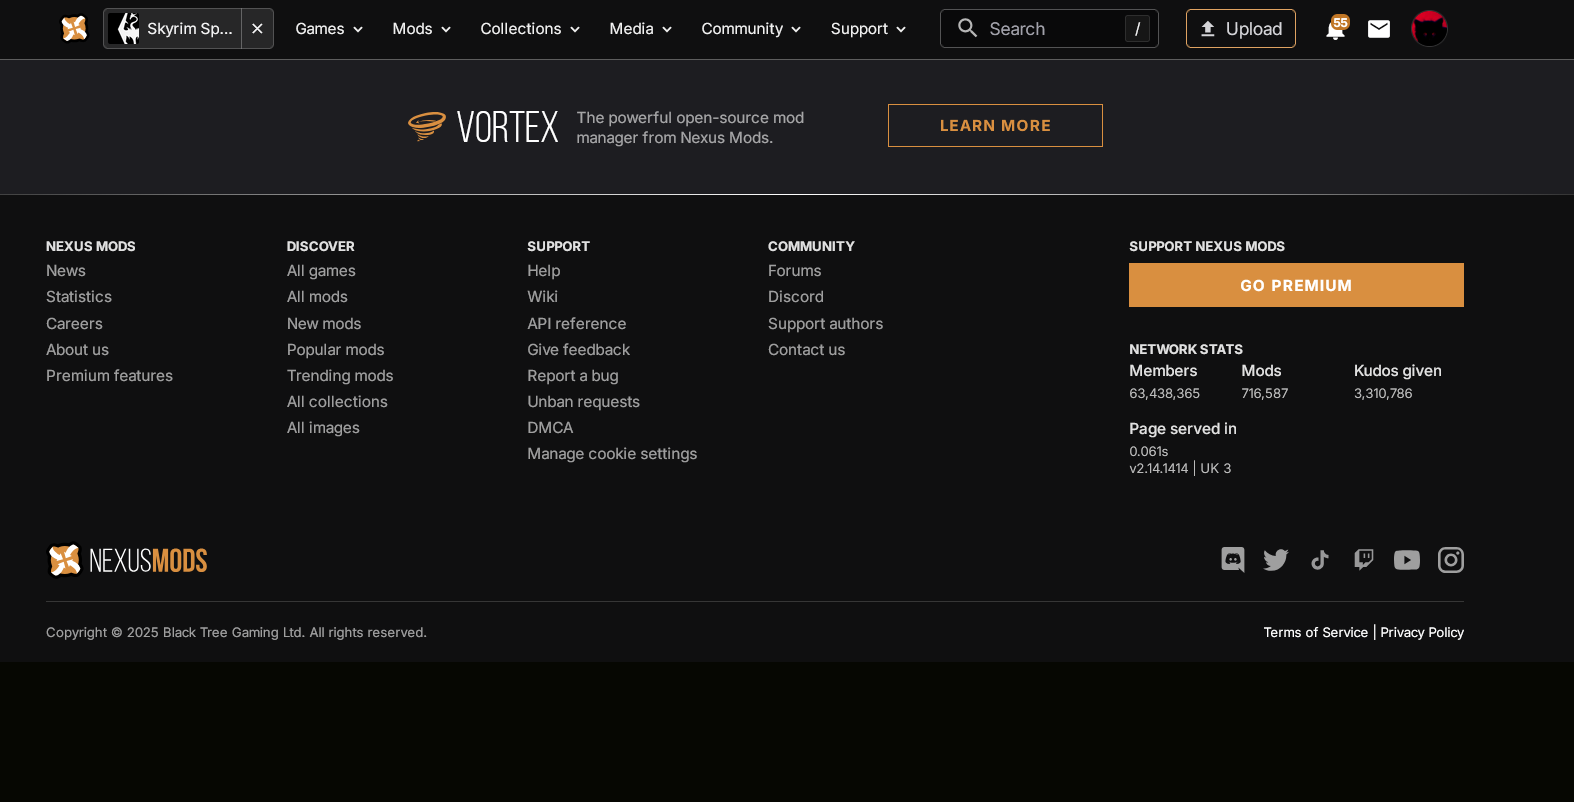The image size is (1574, 802).
Task: Select Report a bug link
Action: click(x=573, y=376)
